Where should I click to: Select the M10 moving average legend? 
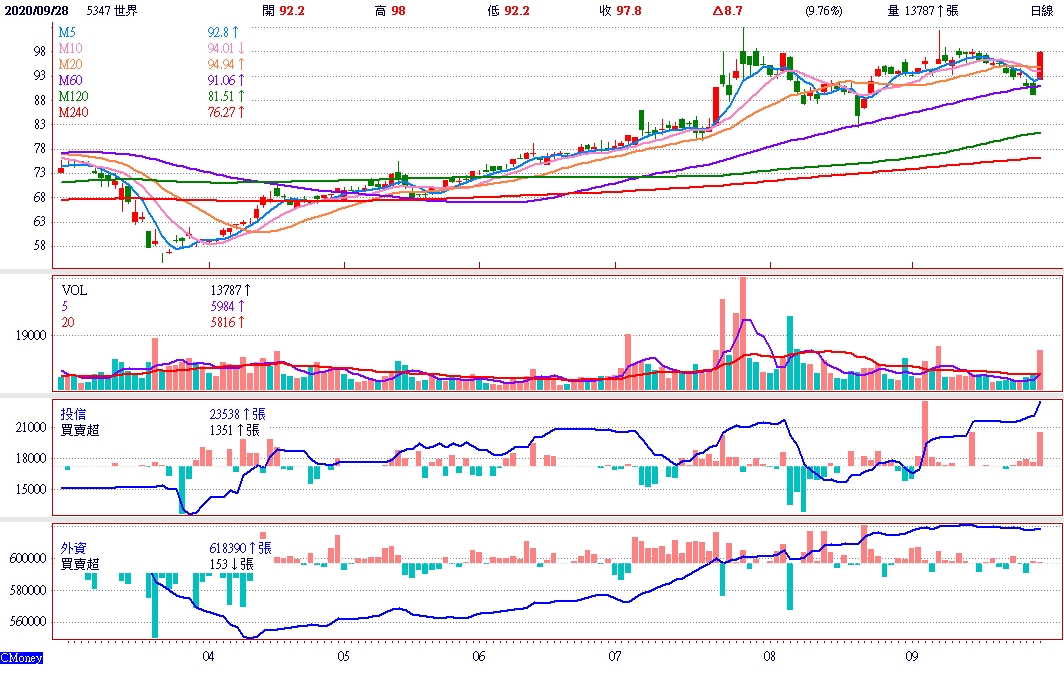pos(71,48)
